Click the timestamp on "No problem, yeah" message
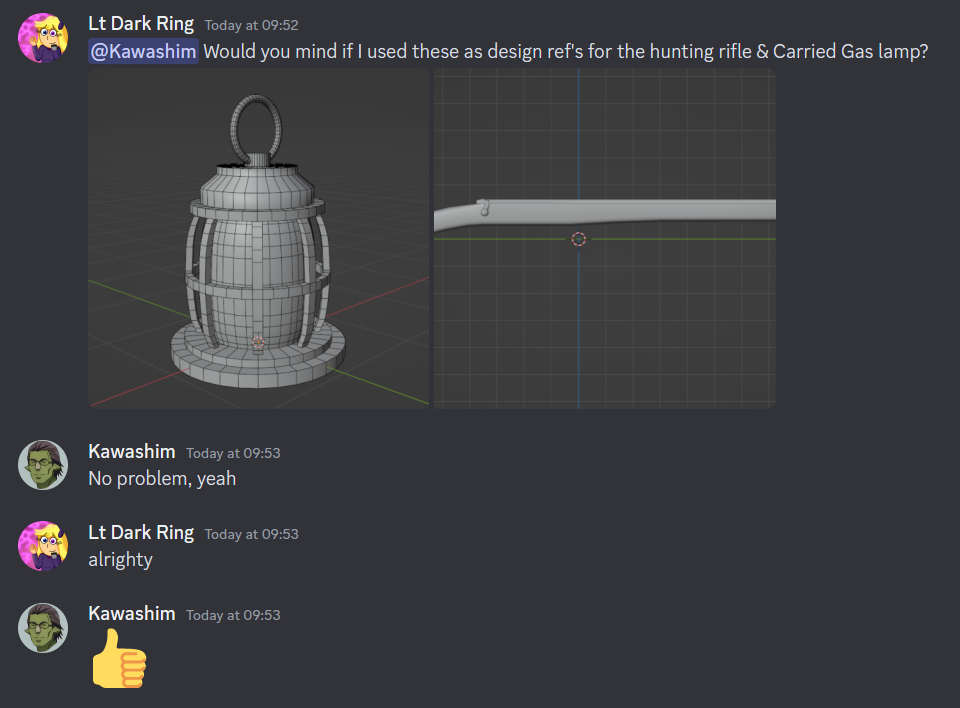Viewport: 960px width, 708px height. pos(233,453)
